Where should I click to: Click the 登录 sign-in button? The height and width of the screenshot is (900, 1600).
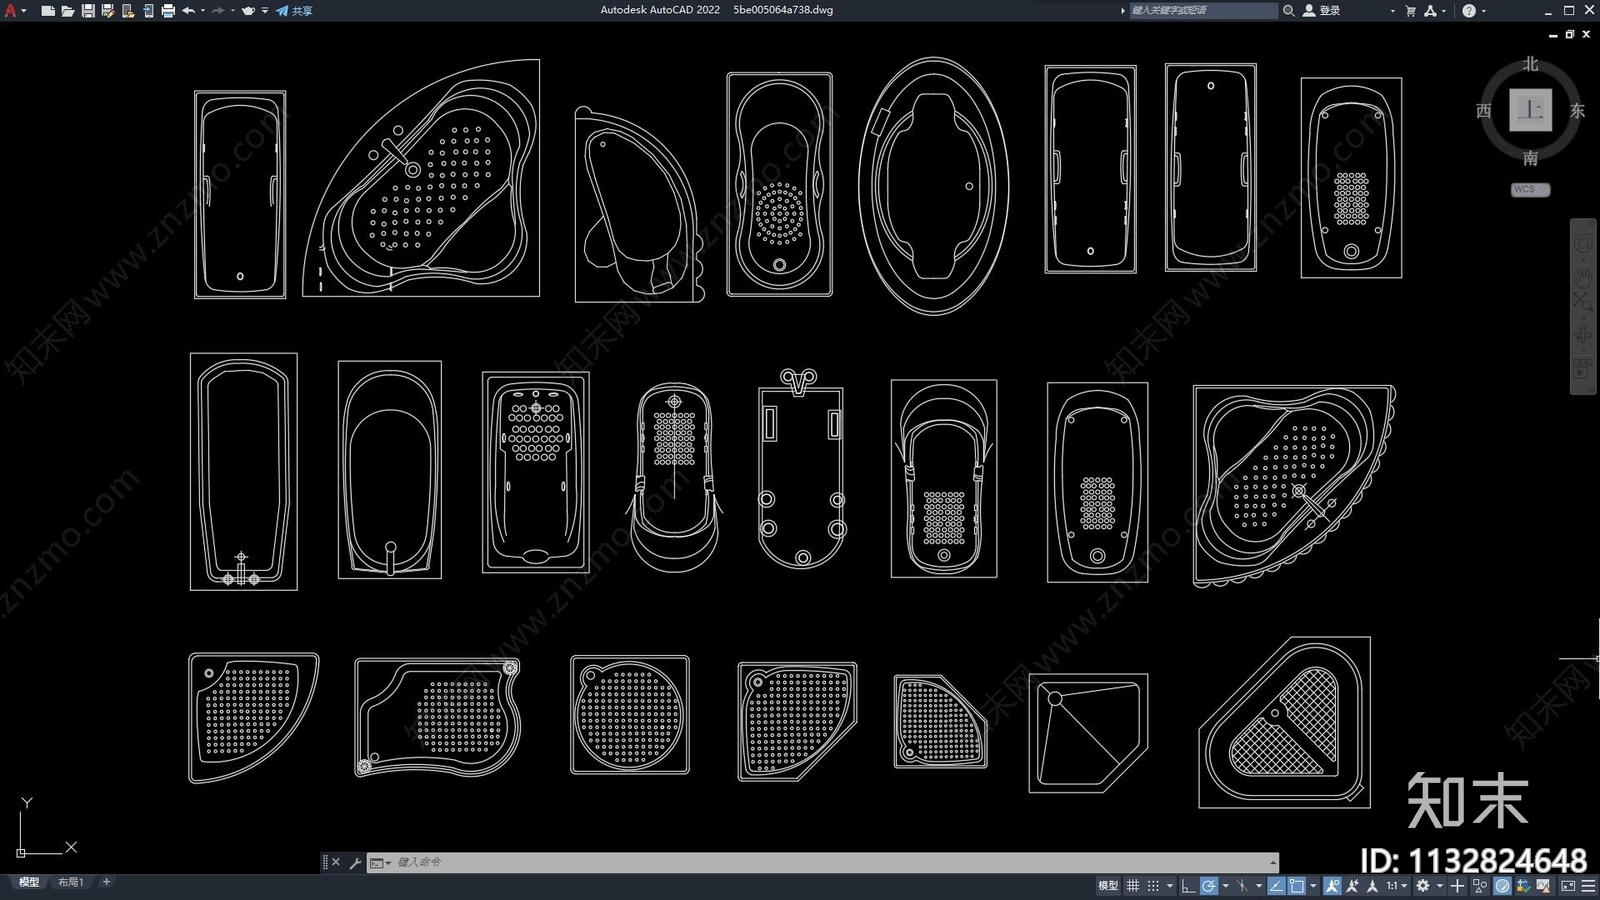click(x=1322, y=10)
